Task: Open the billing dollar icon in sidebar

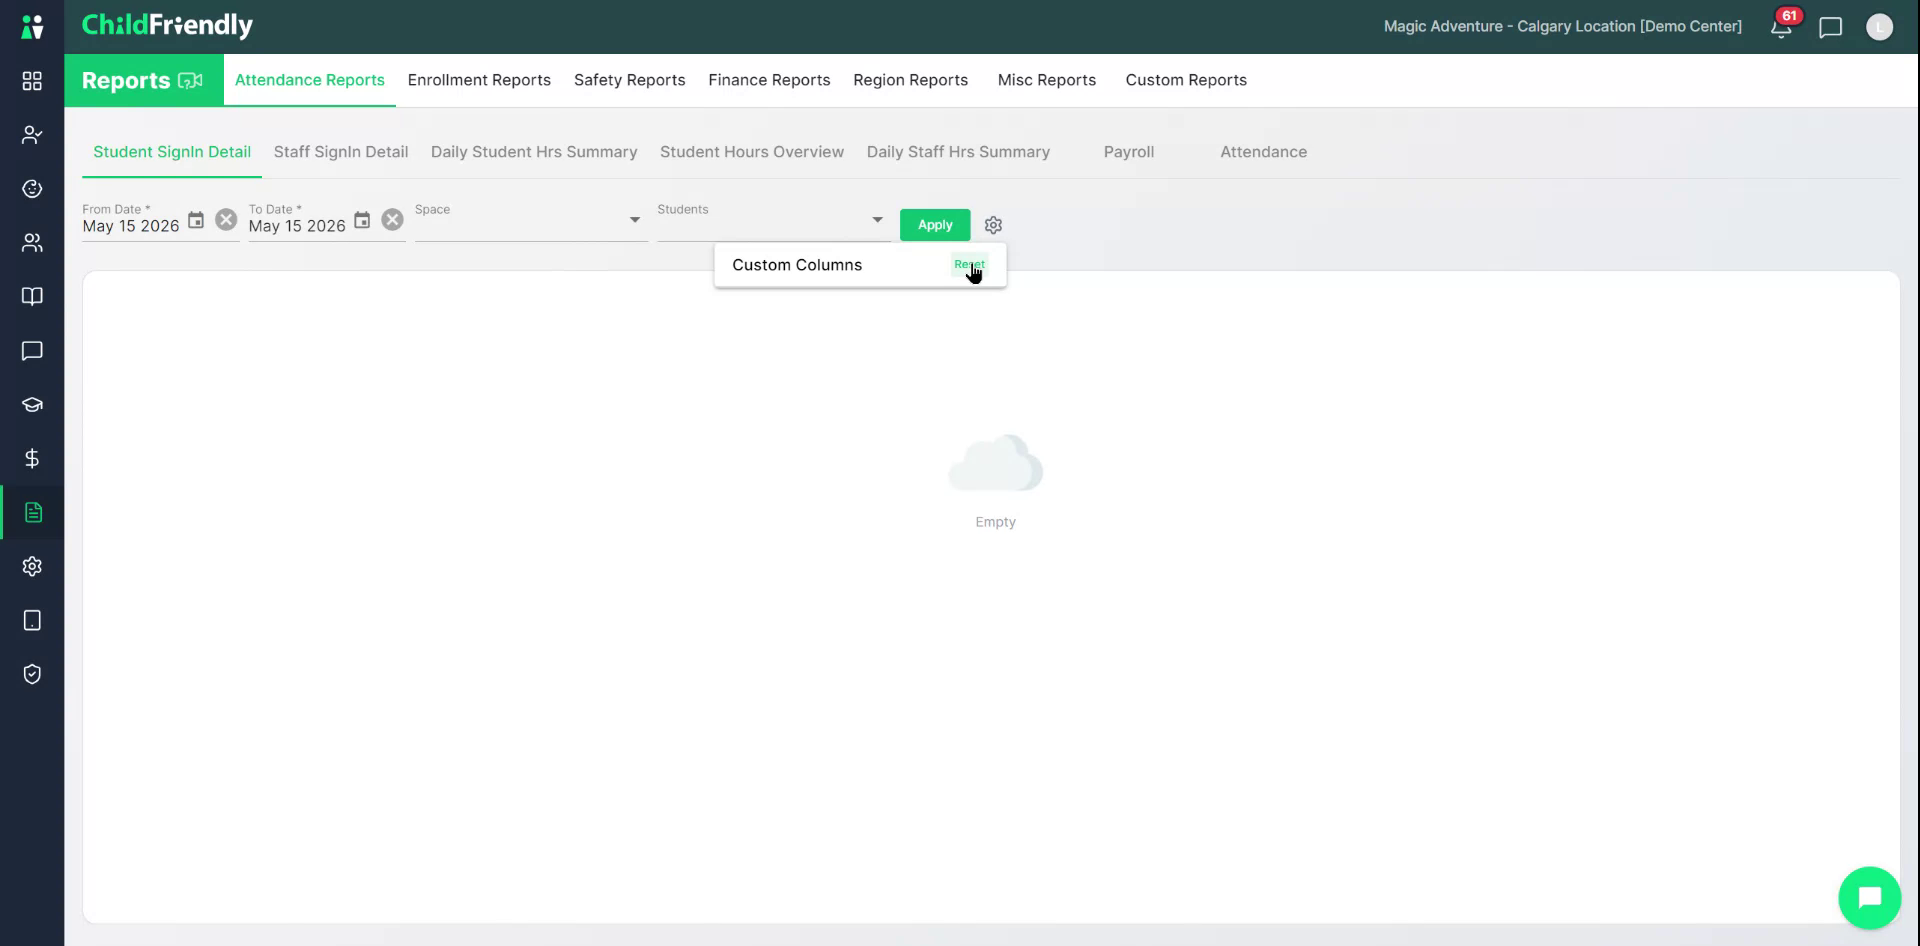Action: (32, 458)
